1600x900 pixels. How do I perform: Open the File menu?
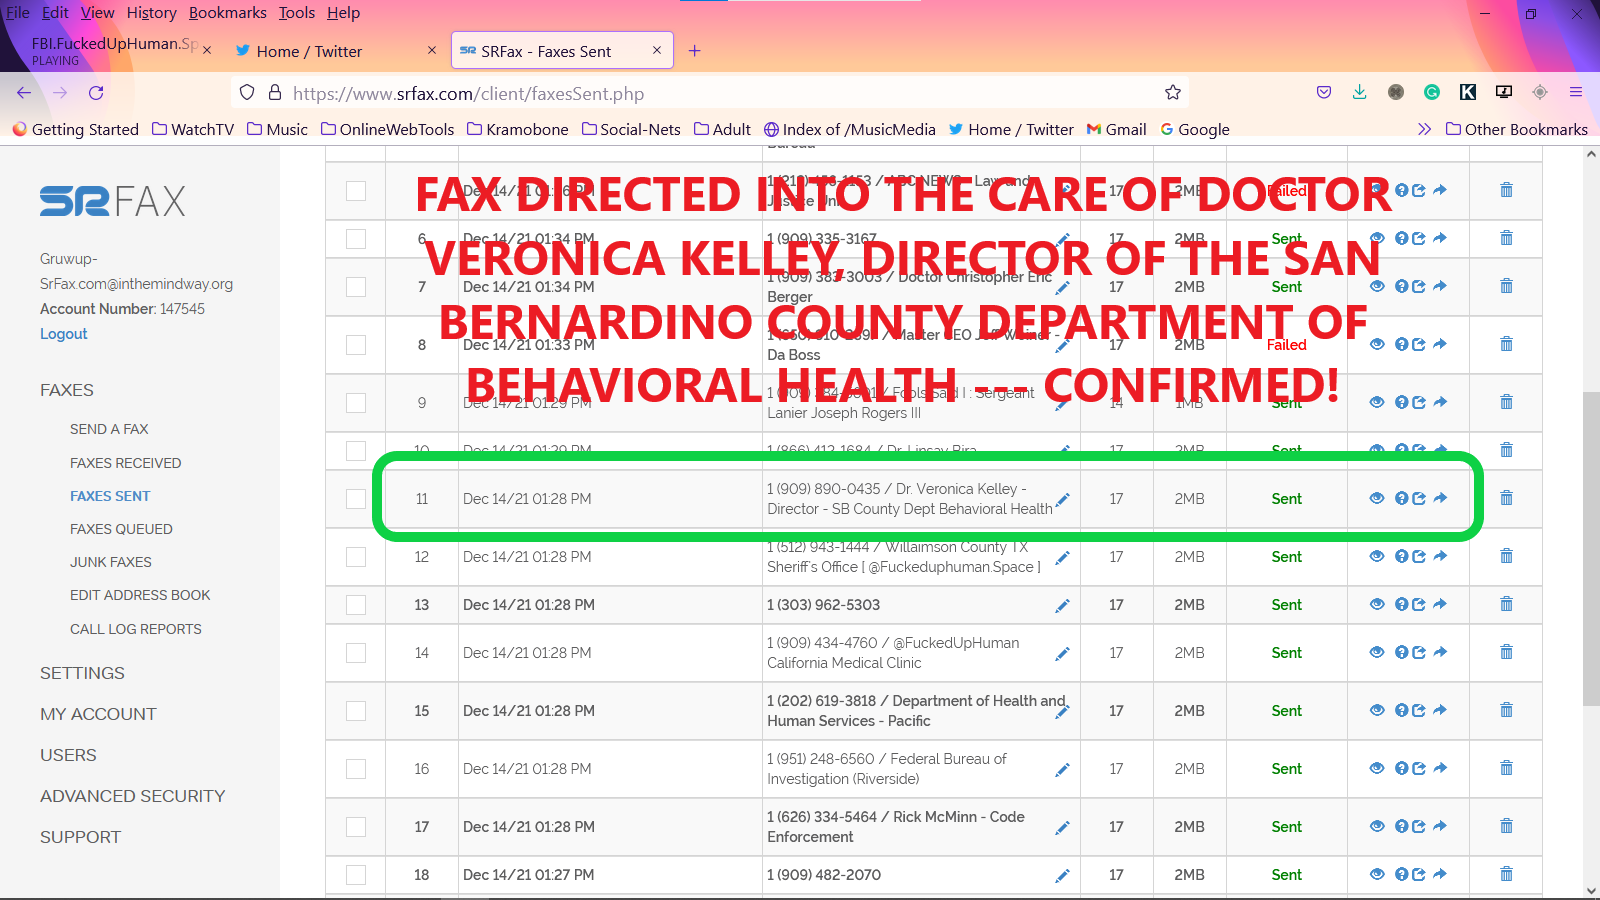pos(18,13)
